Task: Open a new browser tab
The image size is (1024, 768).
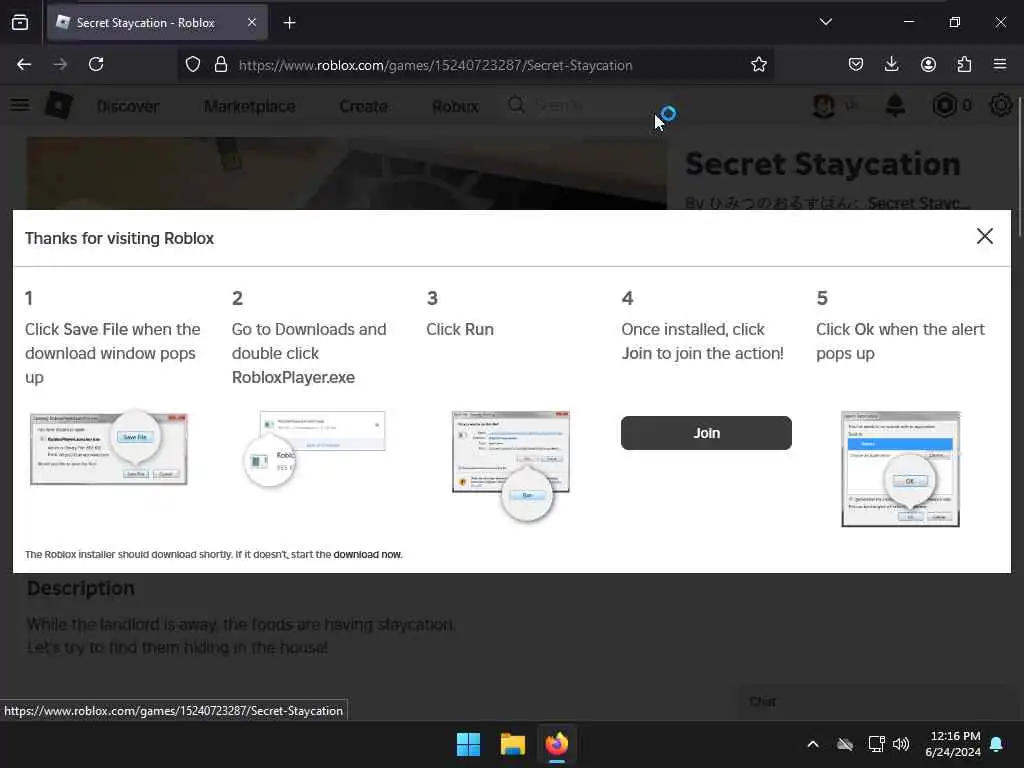Action: [289, 23]
